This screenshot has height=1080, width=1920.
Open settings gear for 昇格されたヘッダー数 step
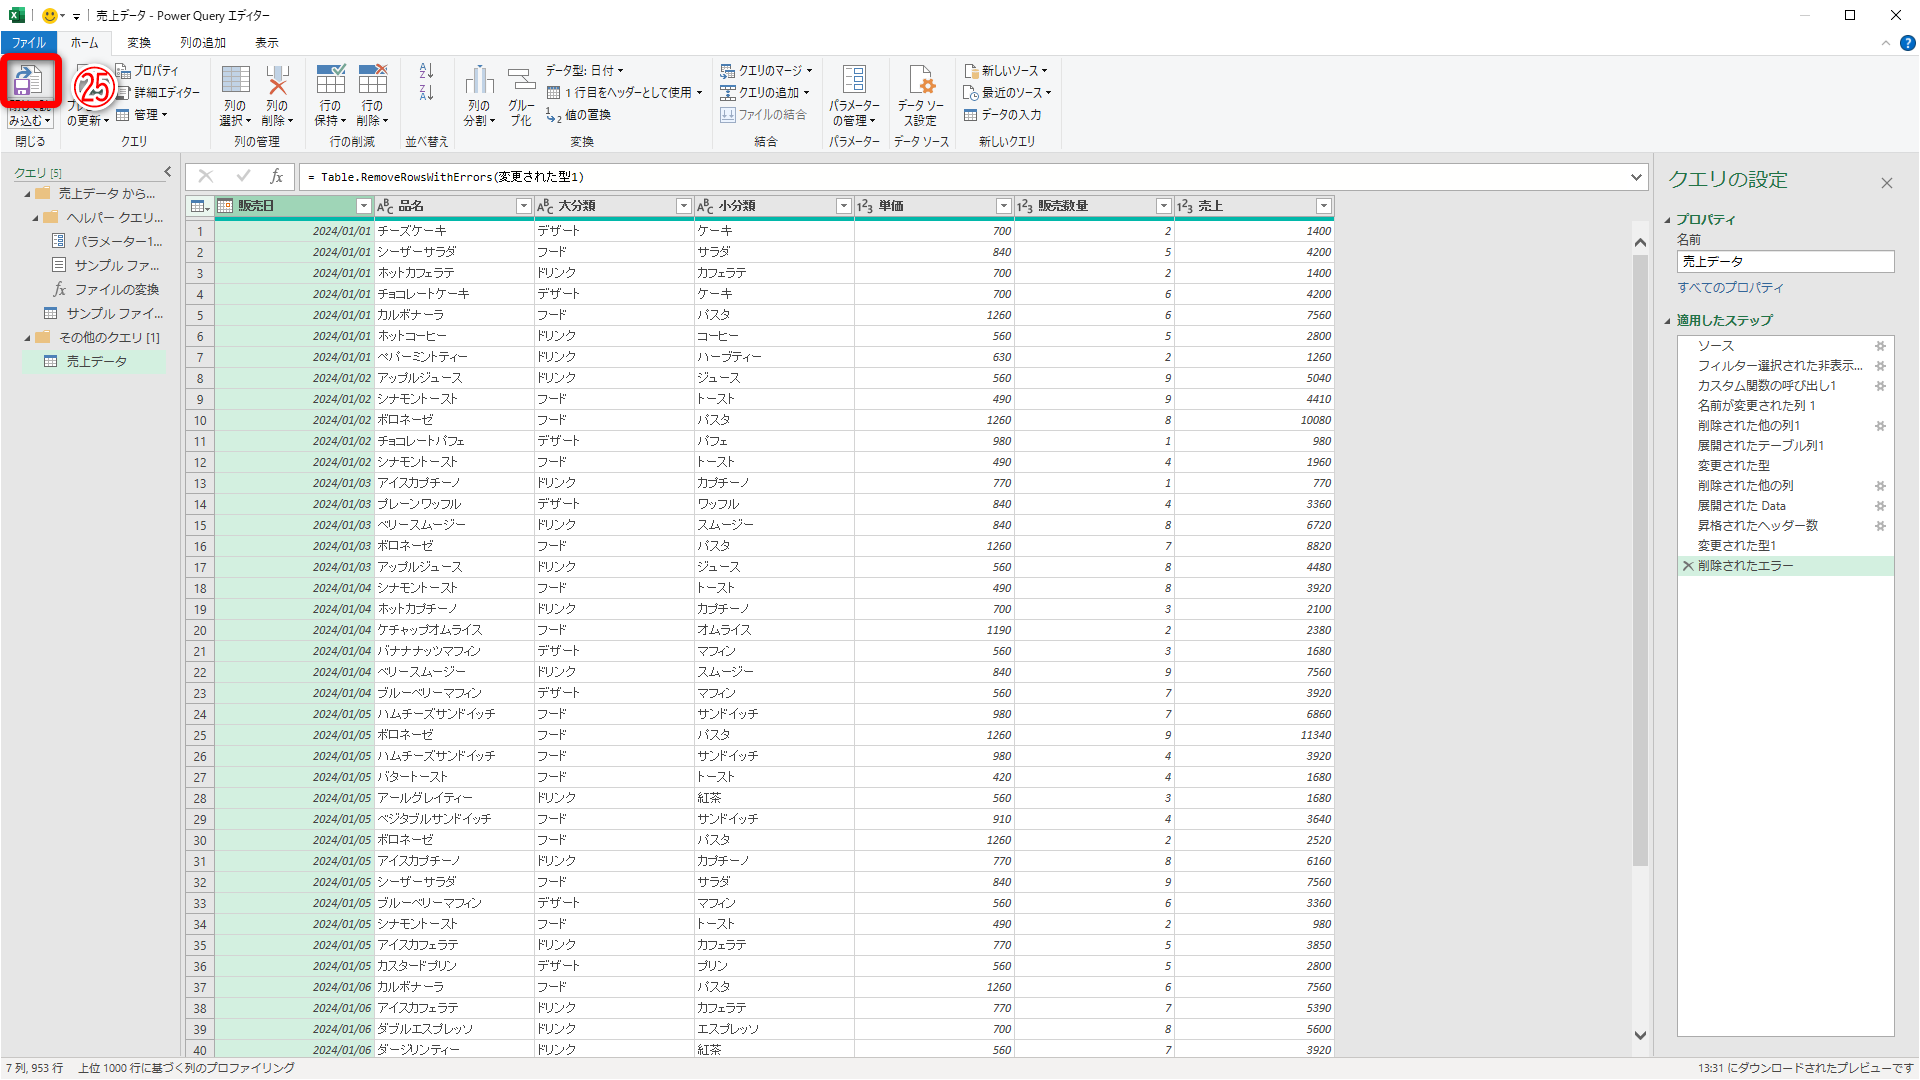point(1880,526)
